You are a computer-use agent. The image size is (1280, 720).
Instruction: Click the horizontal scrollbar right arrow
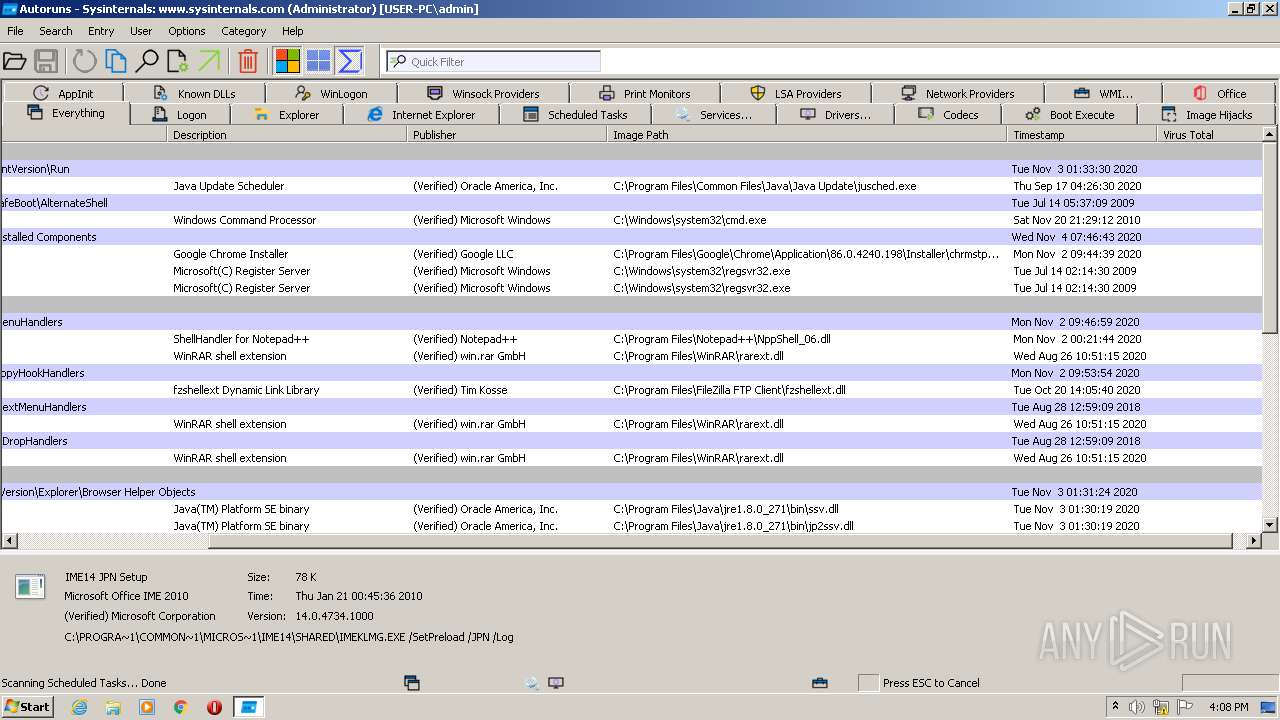1254,541
